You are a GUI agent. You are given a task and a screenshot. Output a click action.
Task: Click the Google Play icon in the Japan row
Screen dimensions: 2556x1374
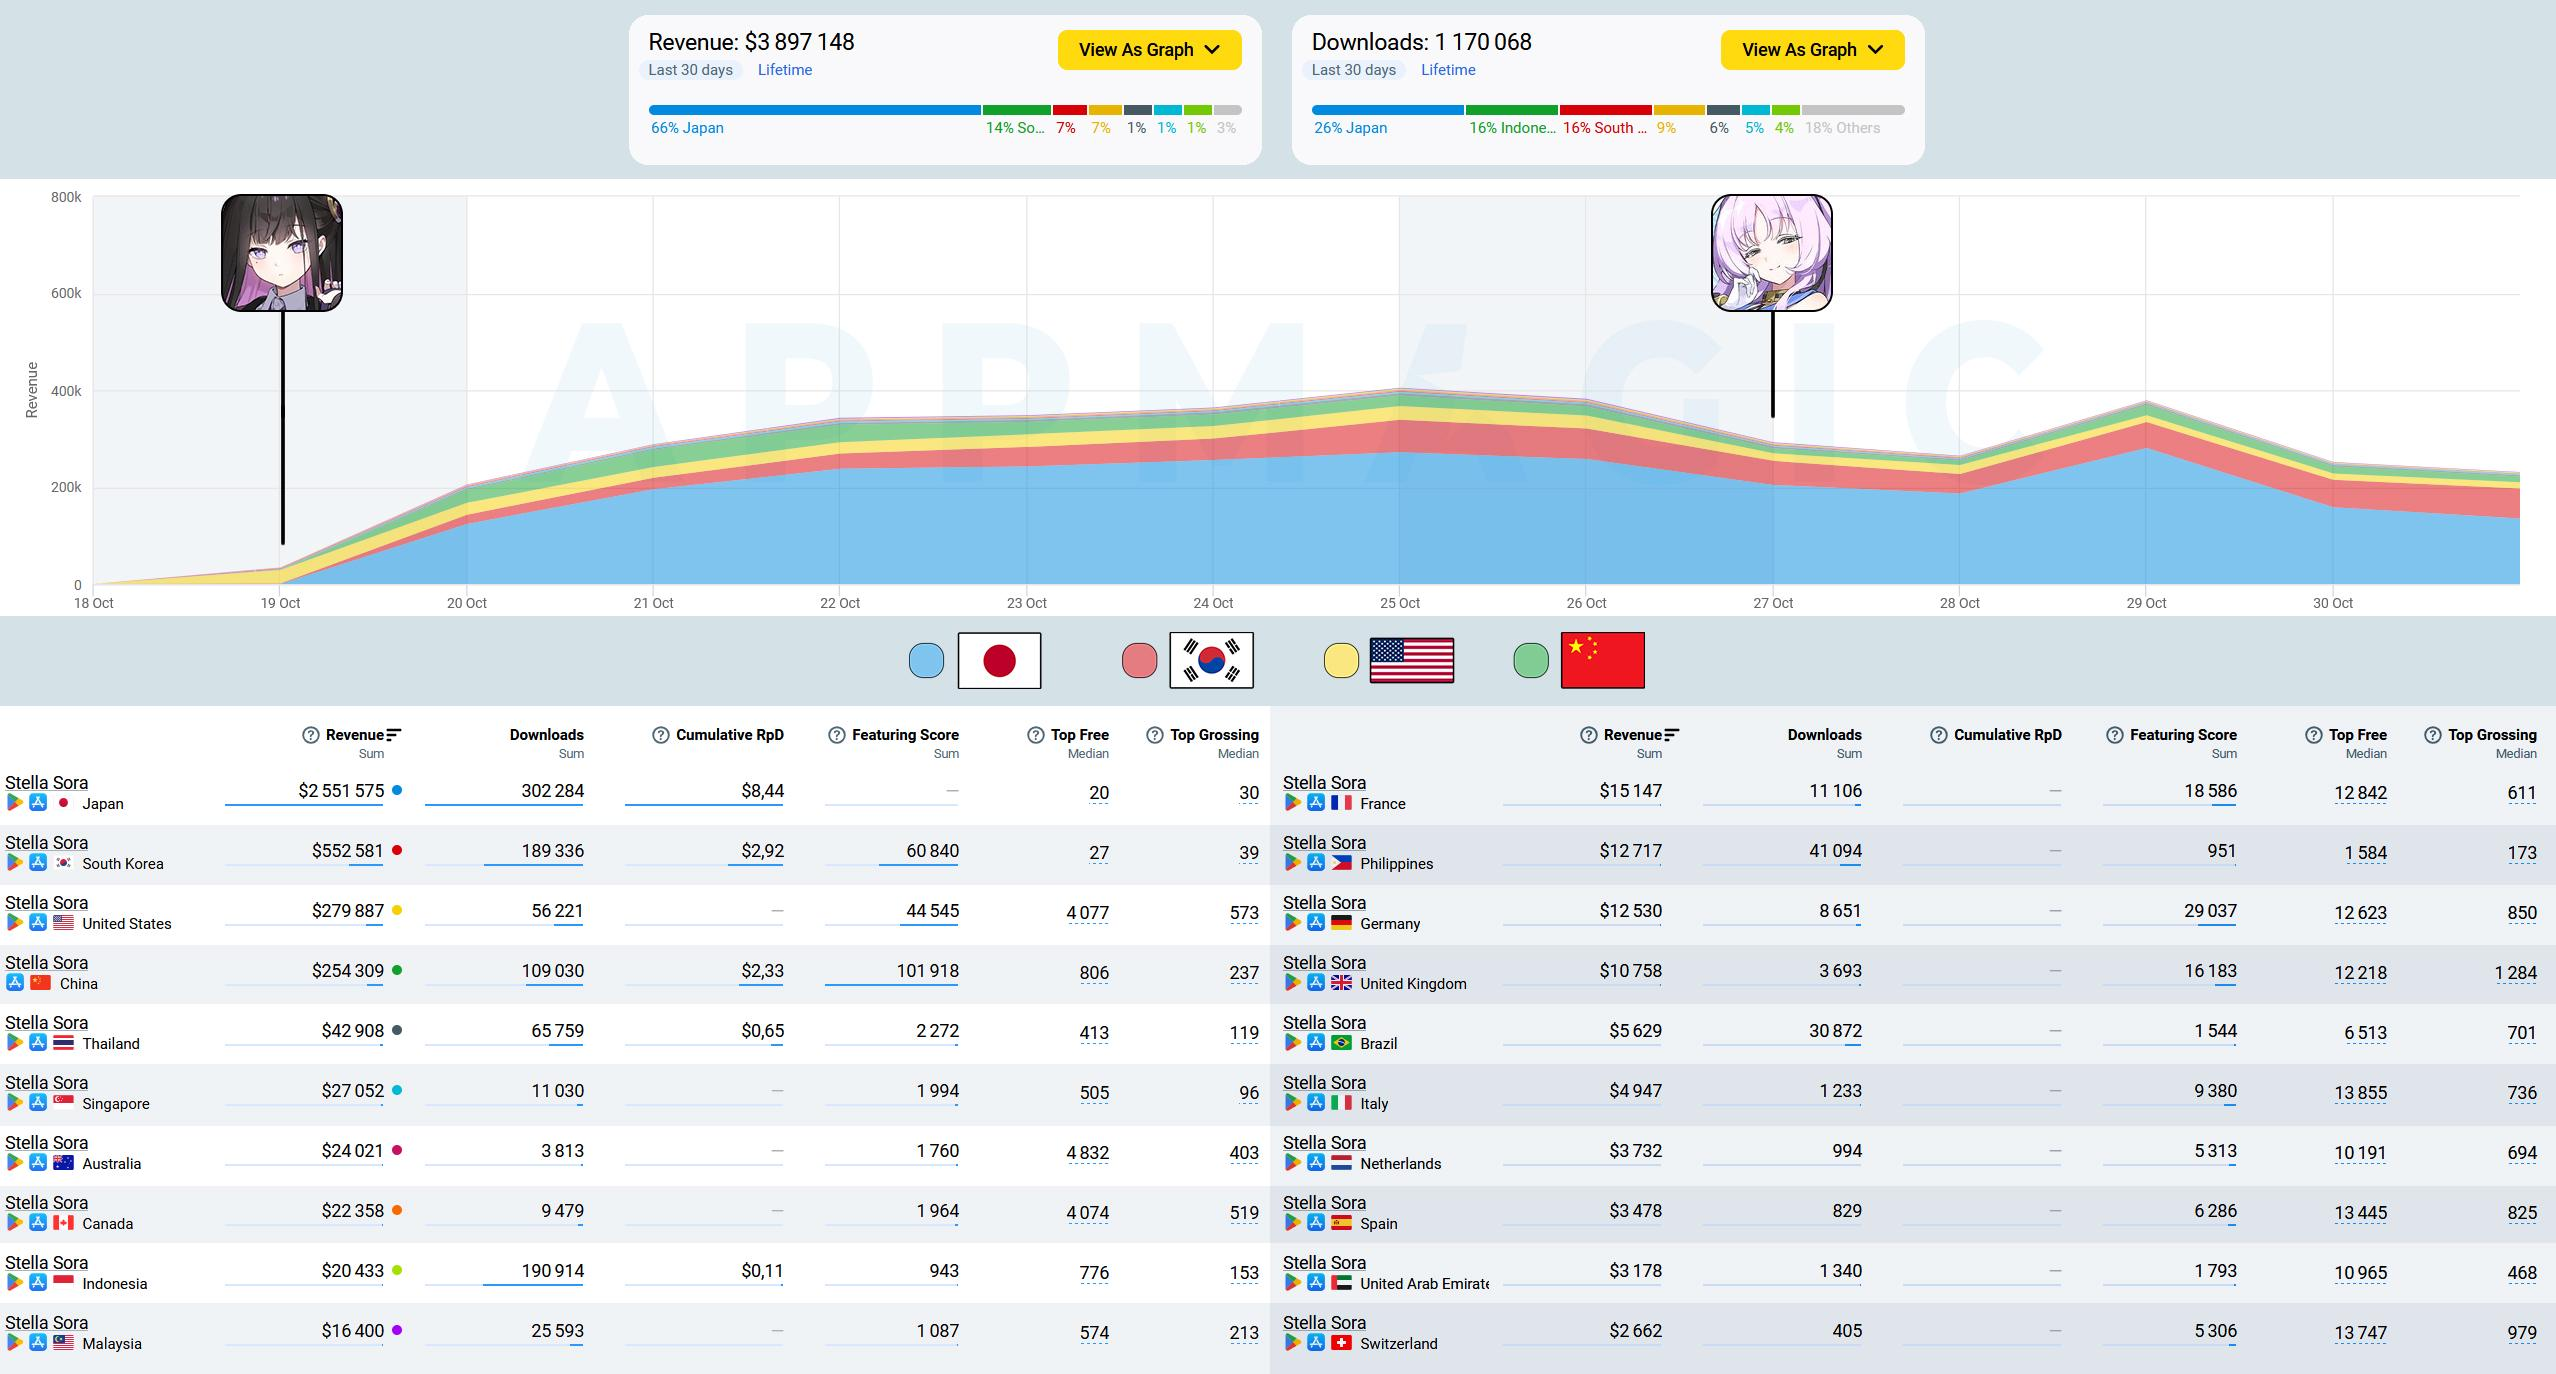click(15, 803)
